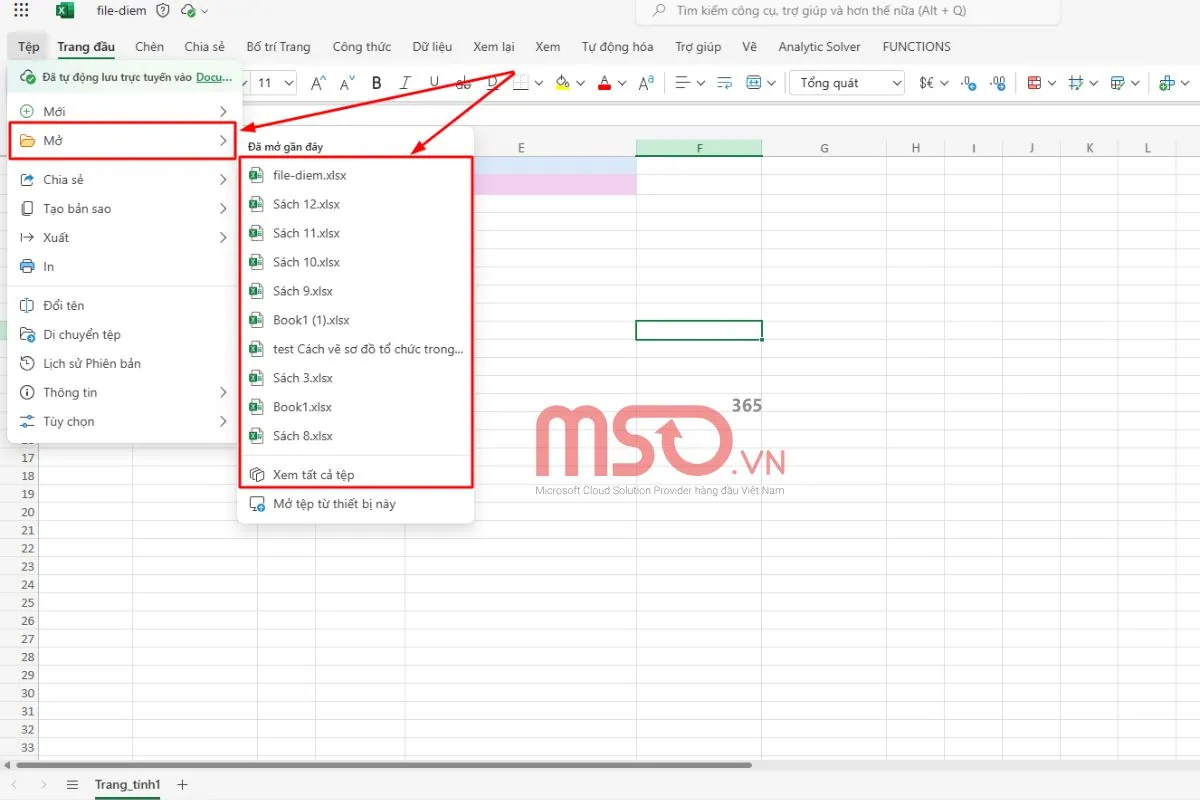Viewport: 1200px width, 800px height.
Task: Click the add new sheet plus icon
Action: point(182,785)
